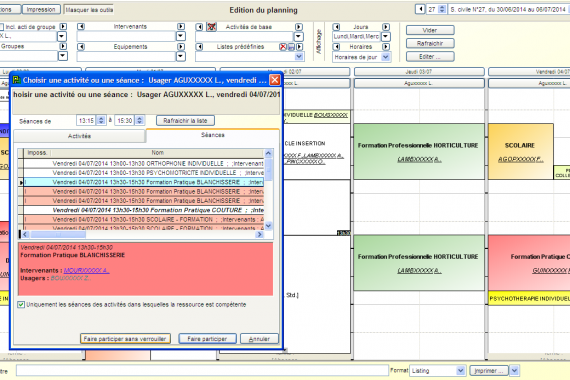The height and width of the screenshot is (380, 570).
Task: Open the Format Listing dropdown
Action: tap(461, 371)
